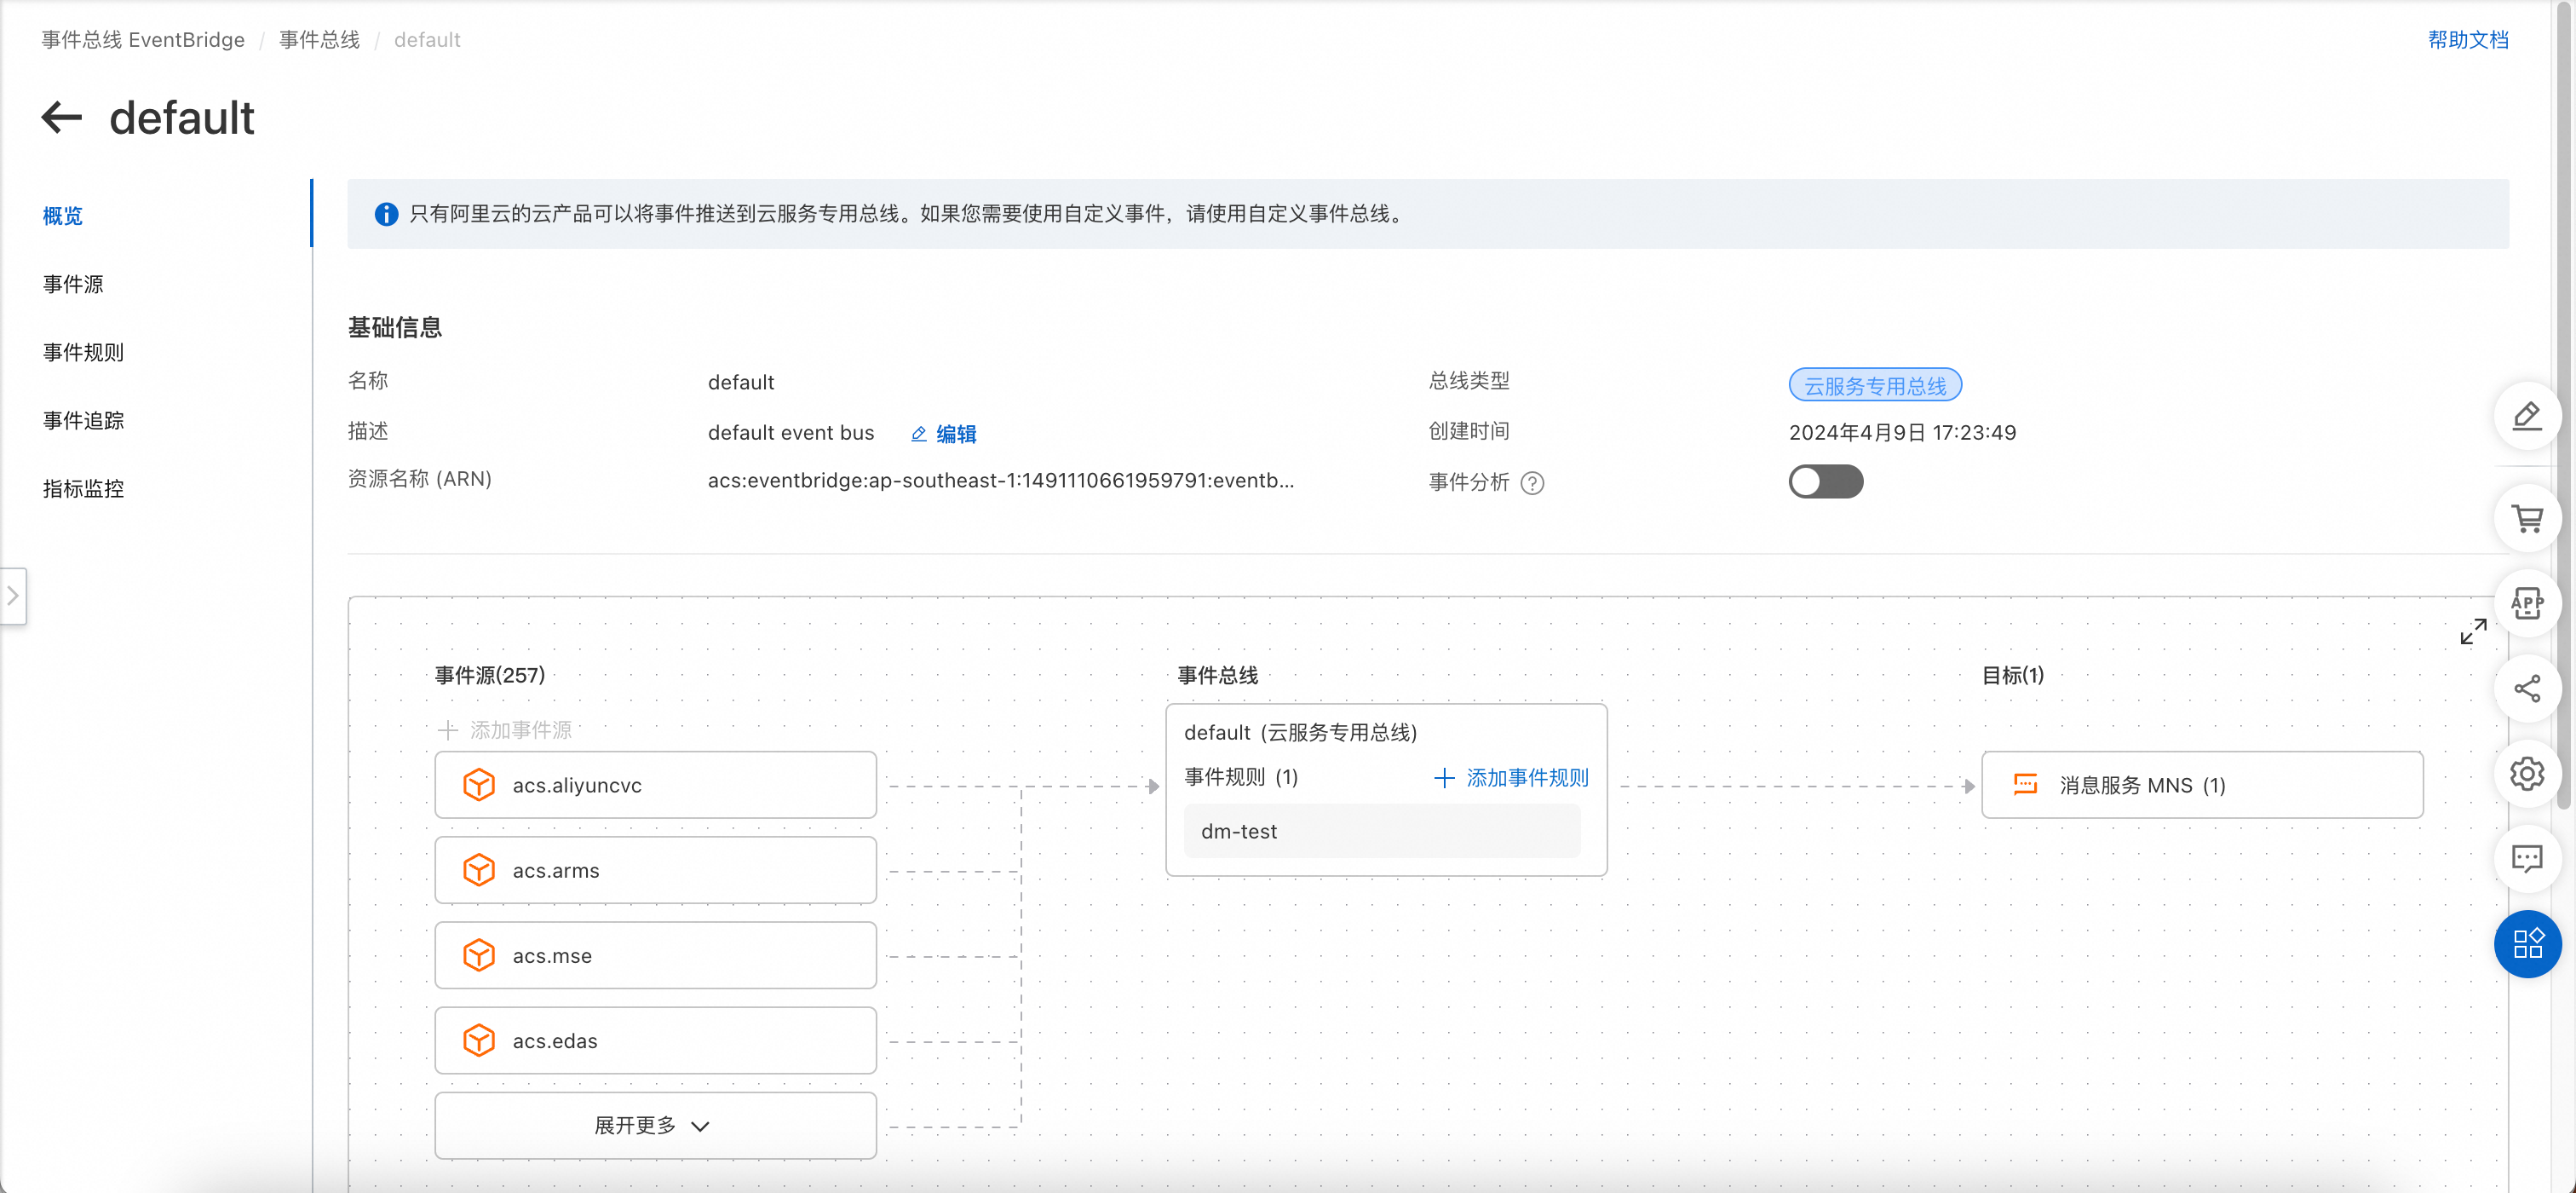Click the 事件总线 breadcrumb link
This screenshot has height=1193, width=2576.
tap(319, 40)
